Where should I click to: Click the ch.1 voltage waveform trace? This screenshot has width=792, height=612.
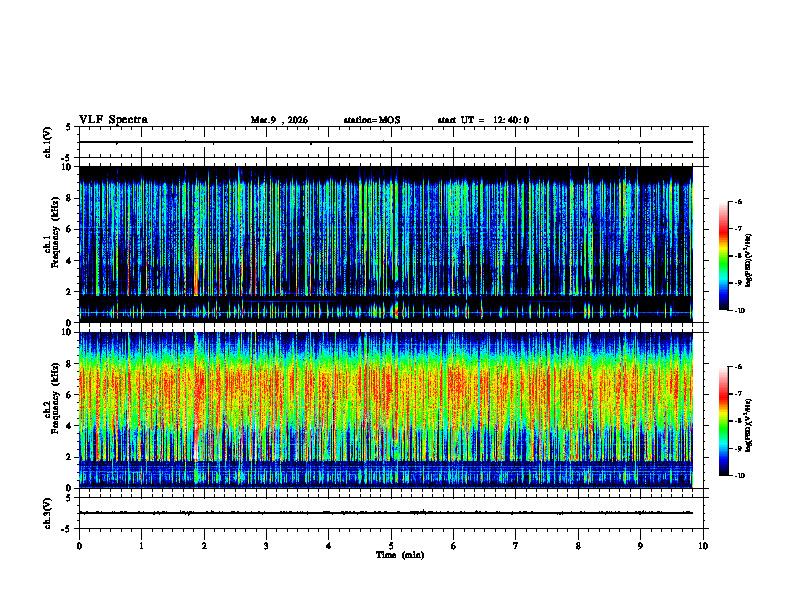click(386, 142)
